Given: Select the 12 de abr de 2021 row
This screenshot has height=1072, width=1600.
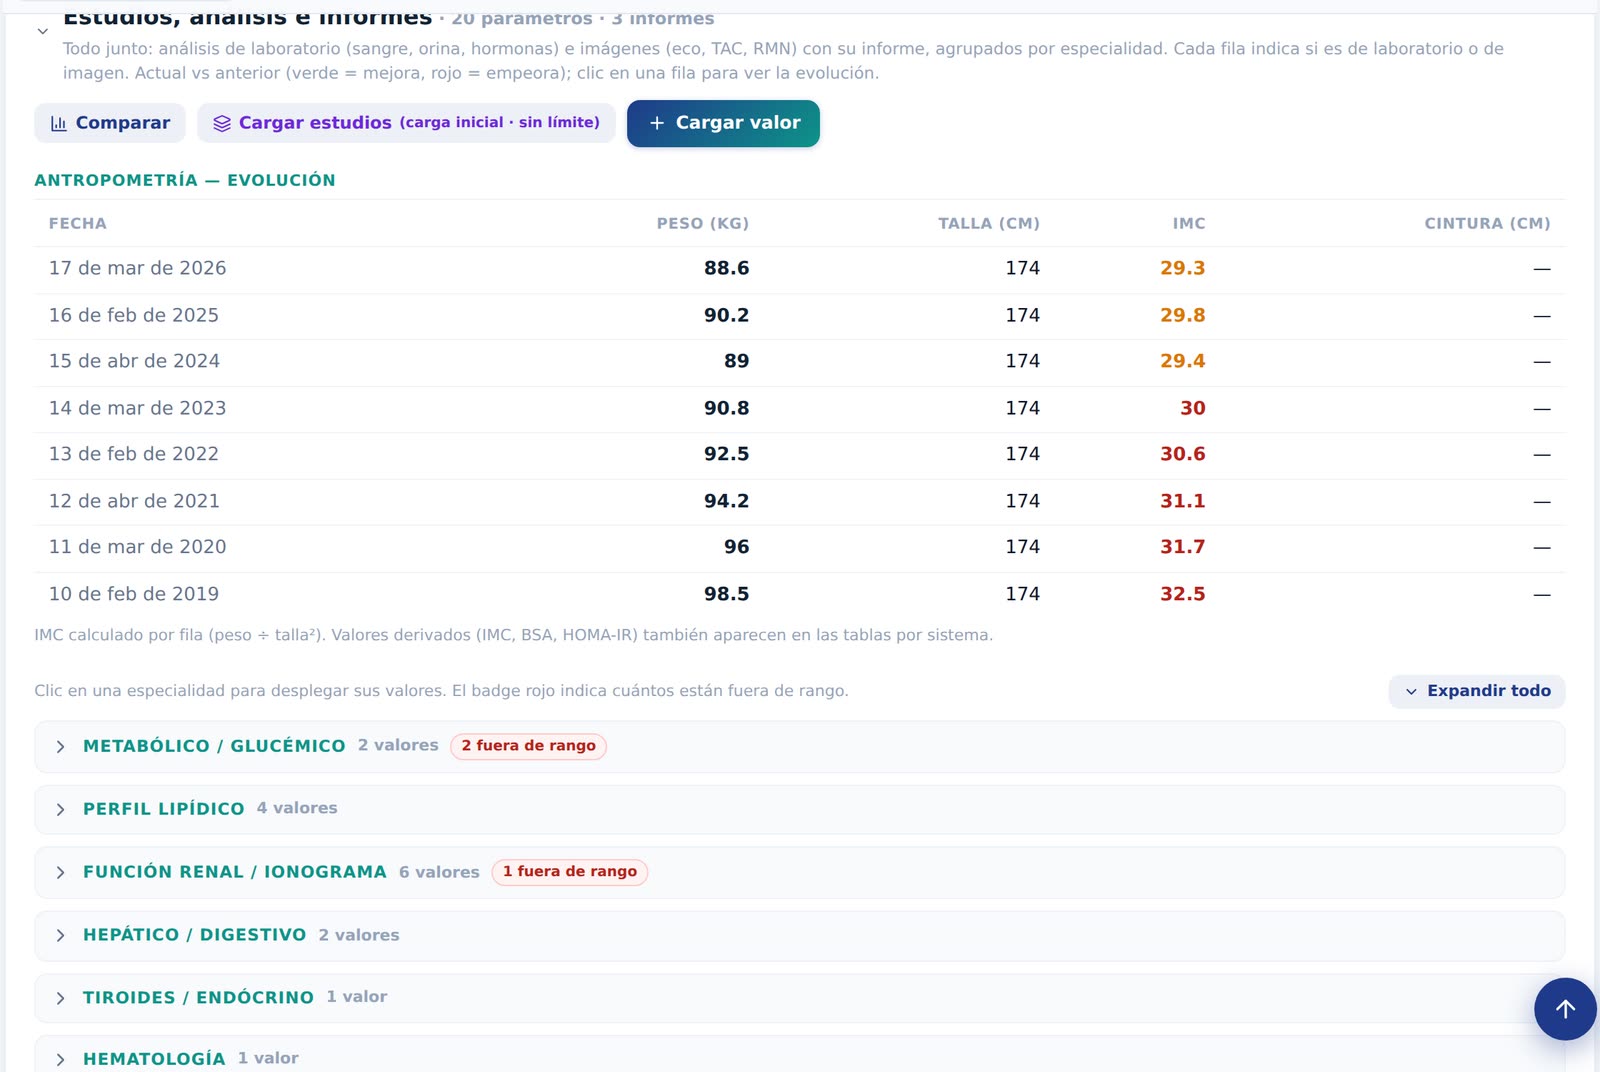Looking at the screenshot, I should 799,502.
